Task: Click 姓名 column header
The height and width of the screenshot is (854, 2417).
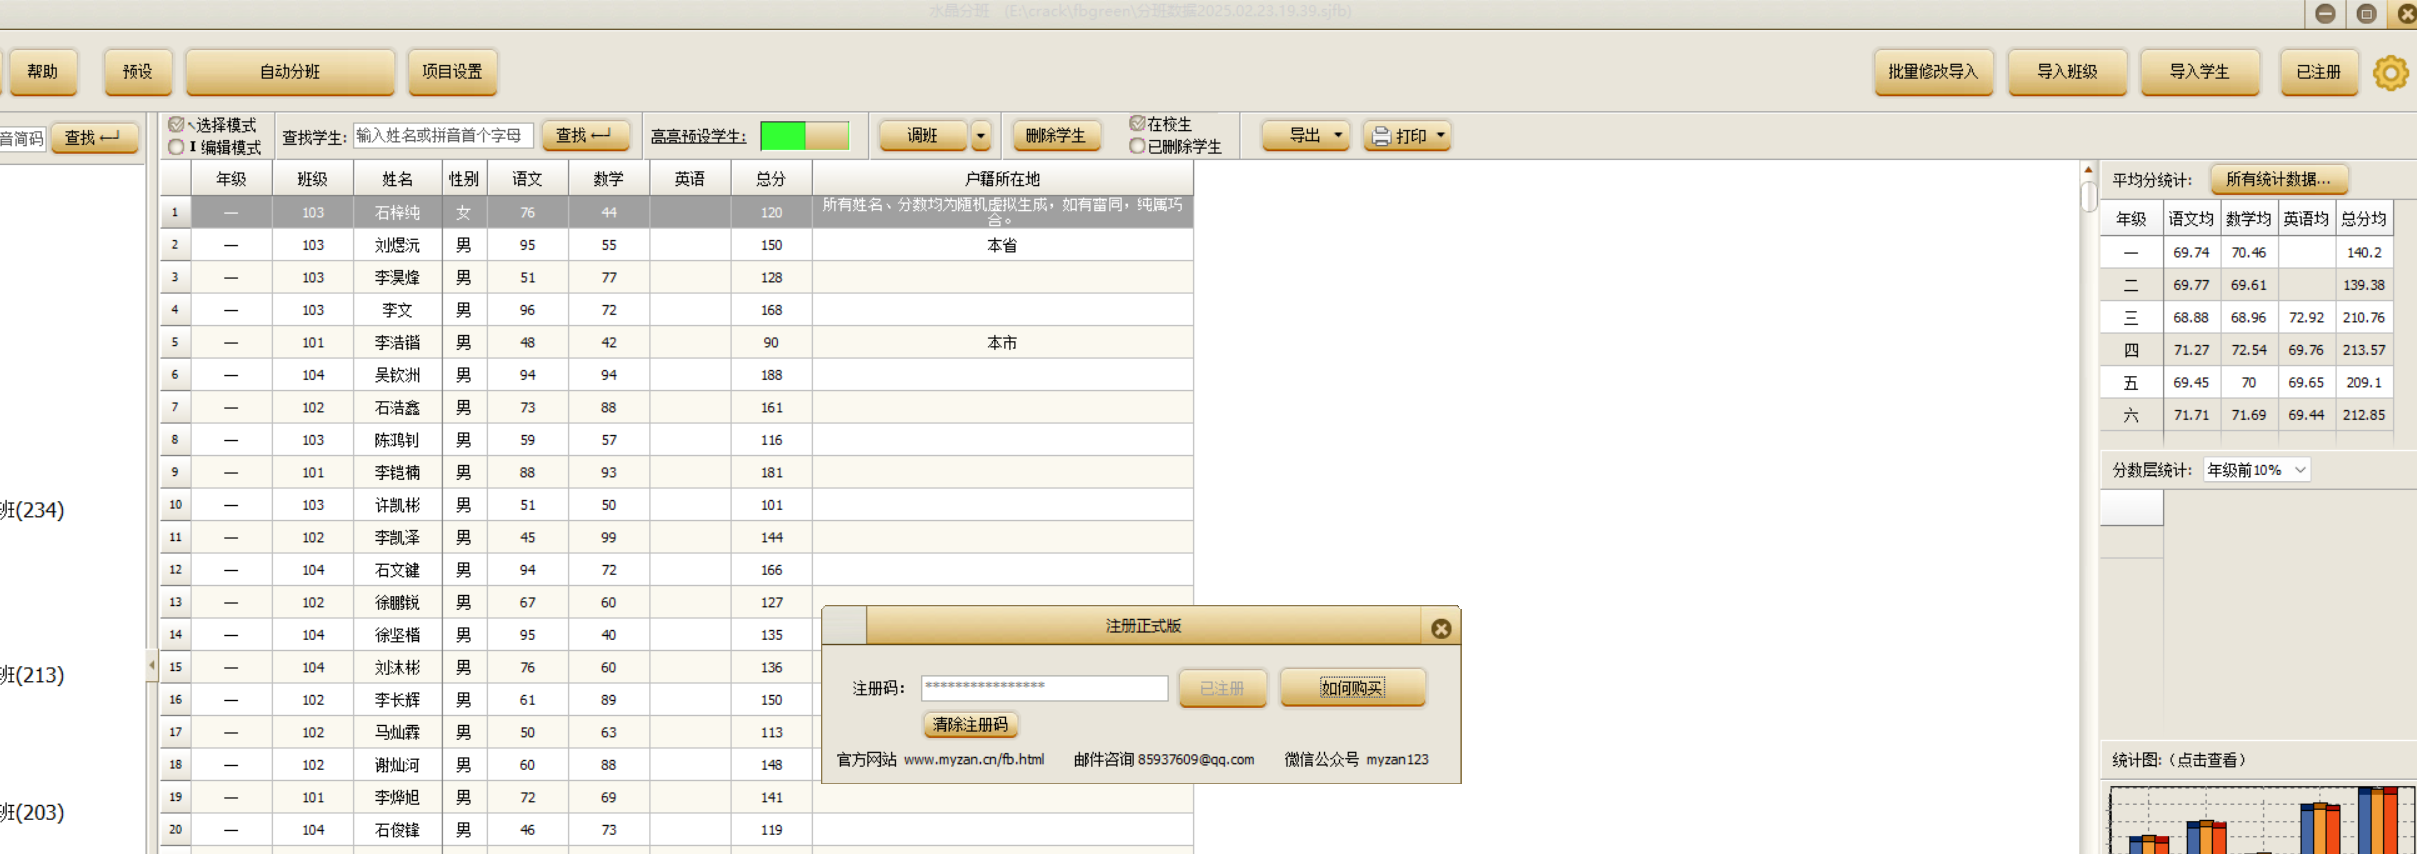Action: click(x=397, y=179)
